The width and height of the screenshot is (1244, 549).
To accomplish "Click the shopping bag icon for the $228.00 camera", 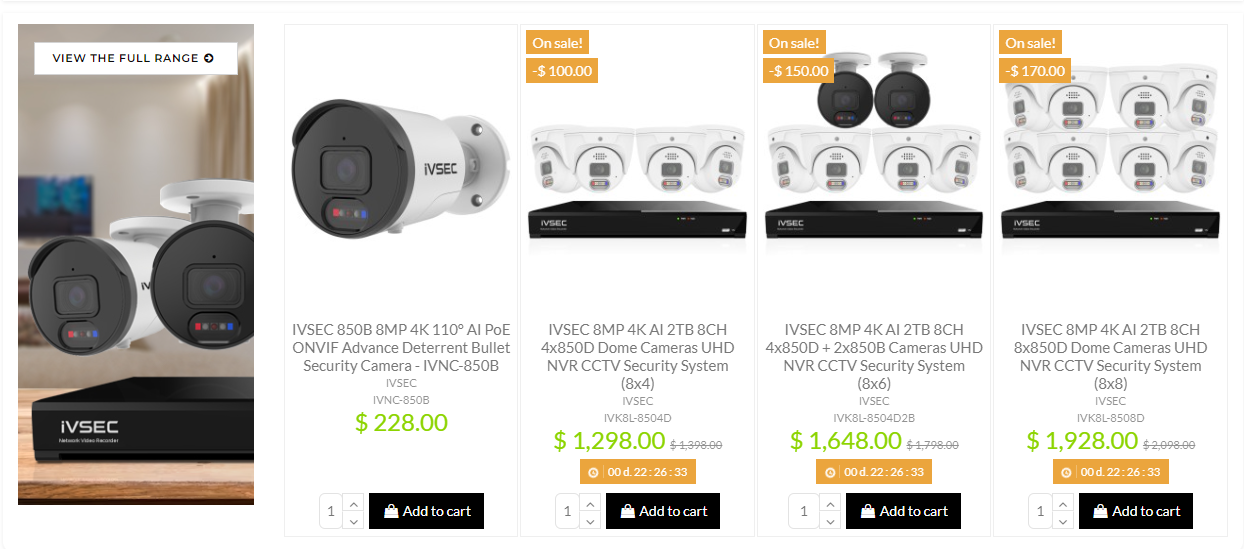I will pyautogui.click(x=391, y=510).
